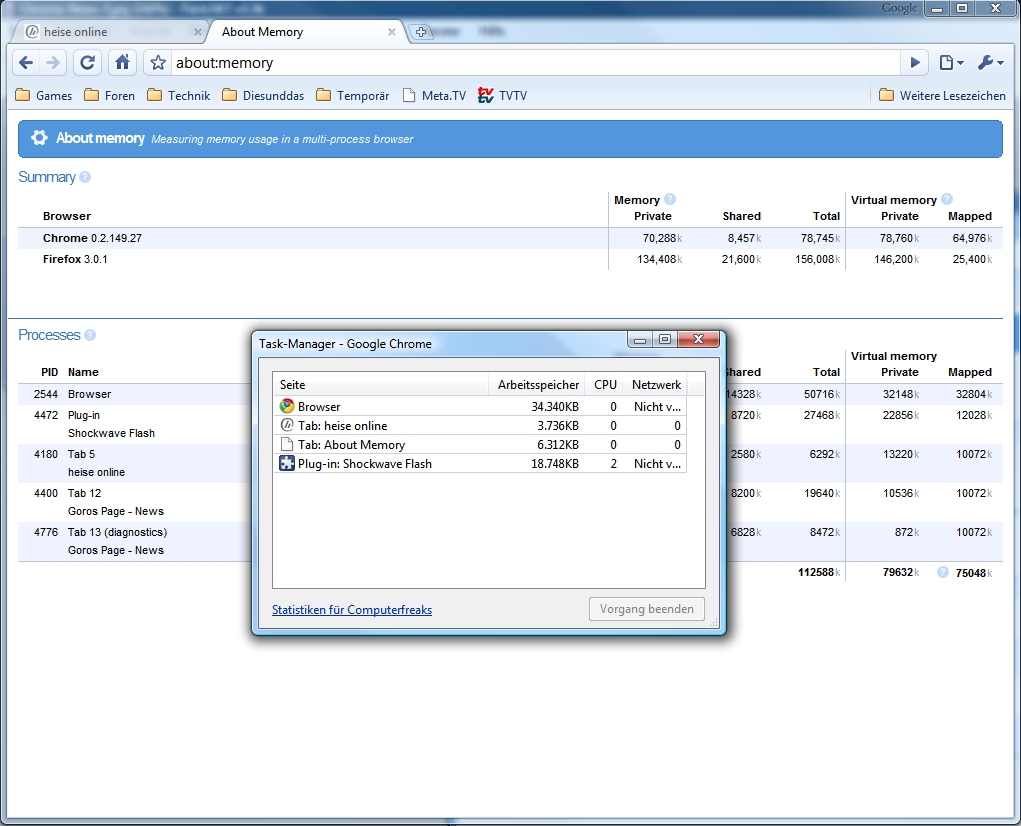Viewport: 1021px width, 826px height.
Task: Sort Task-Manager by Netzwerk column
Action: pyautogui.click(x=656, y=385)
